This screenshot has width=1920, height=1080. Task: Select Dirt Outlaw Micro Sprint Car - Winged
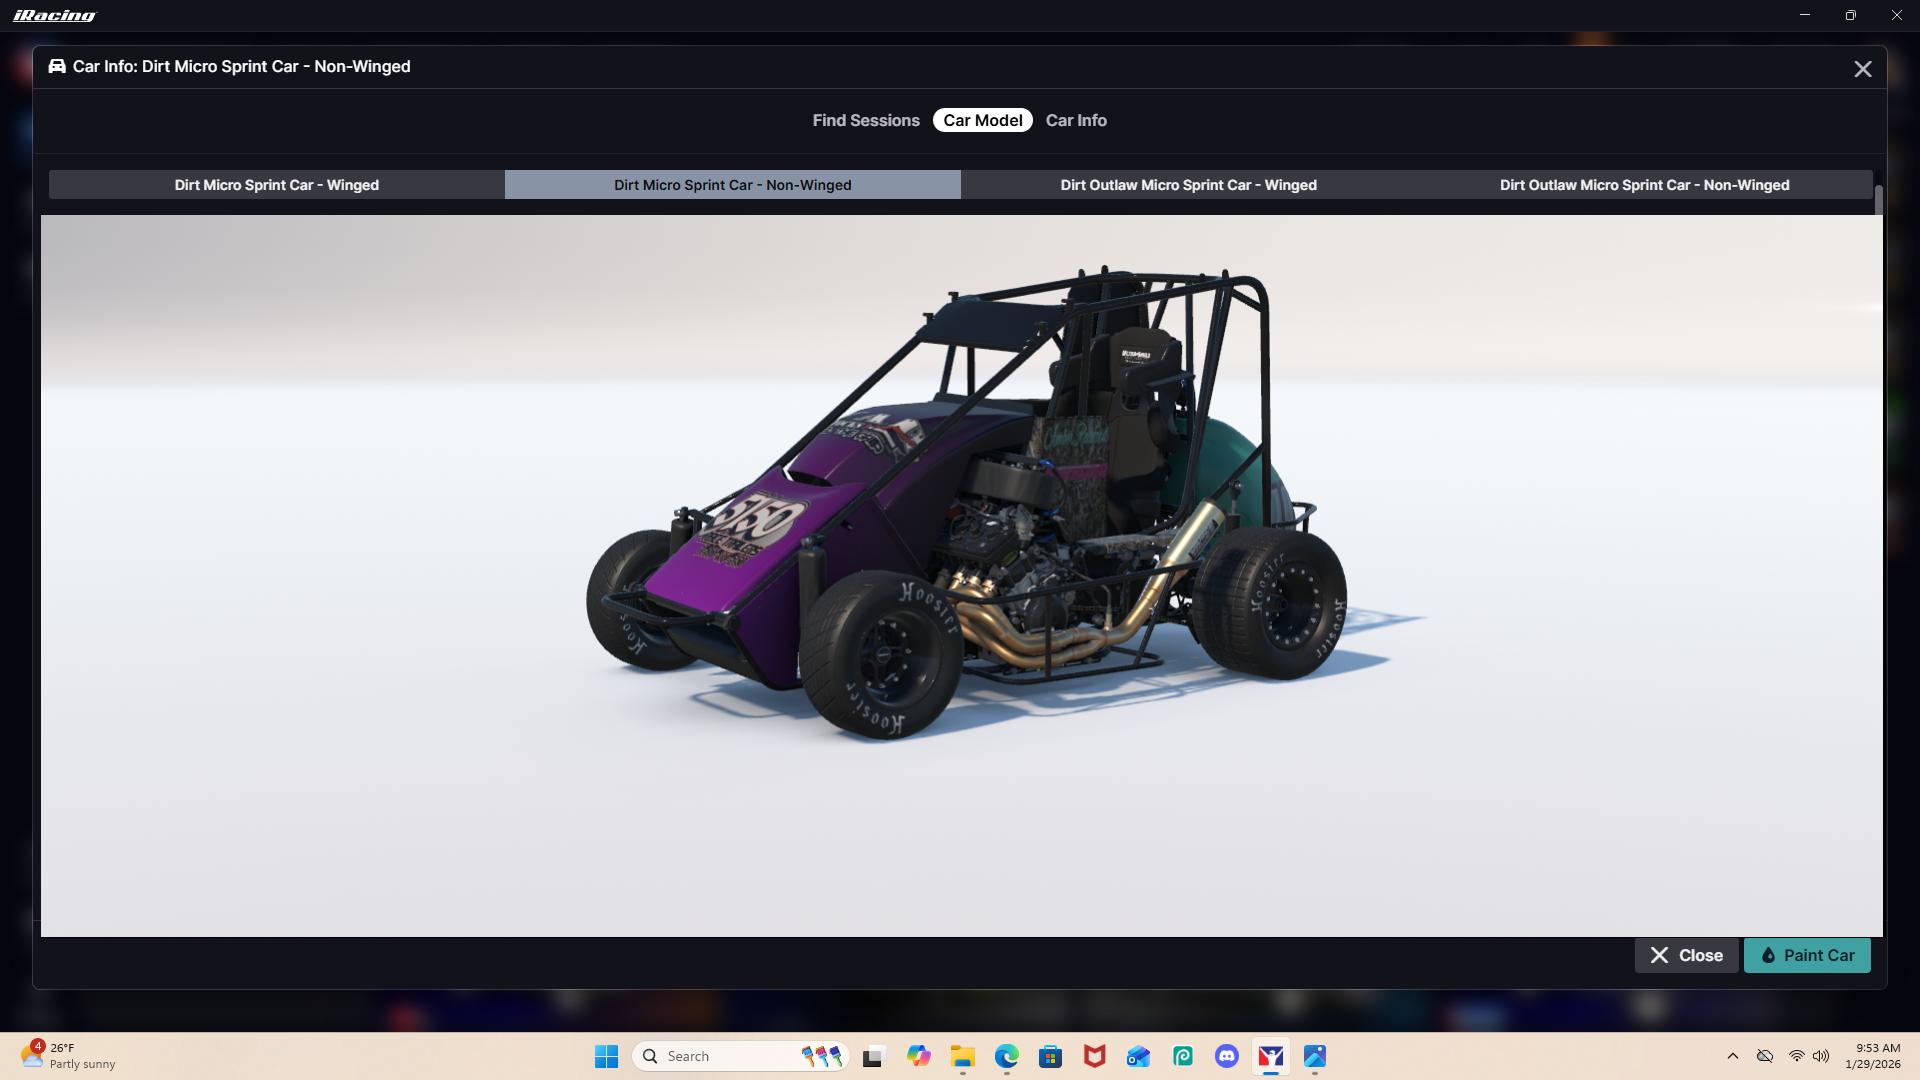pos(1188,185)
